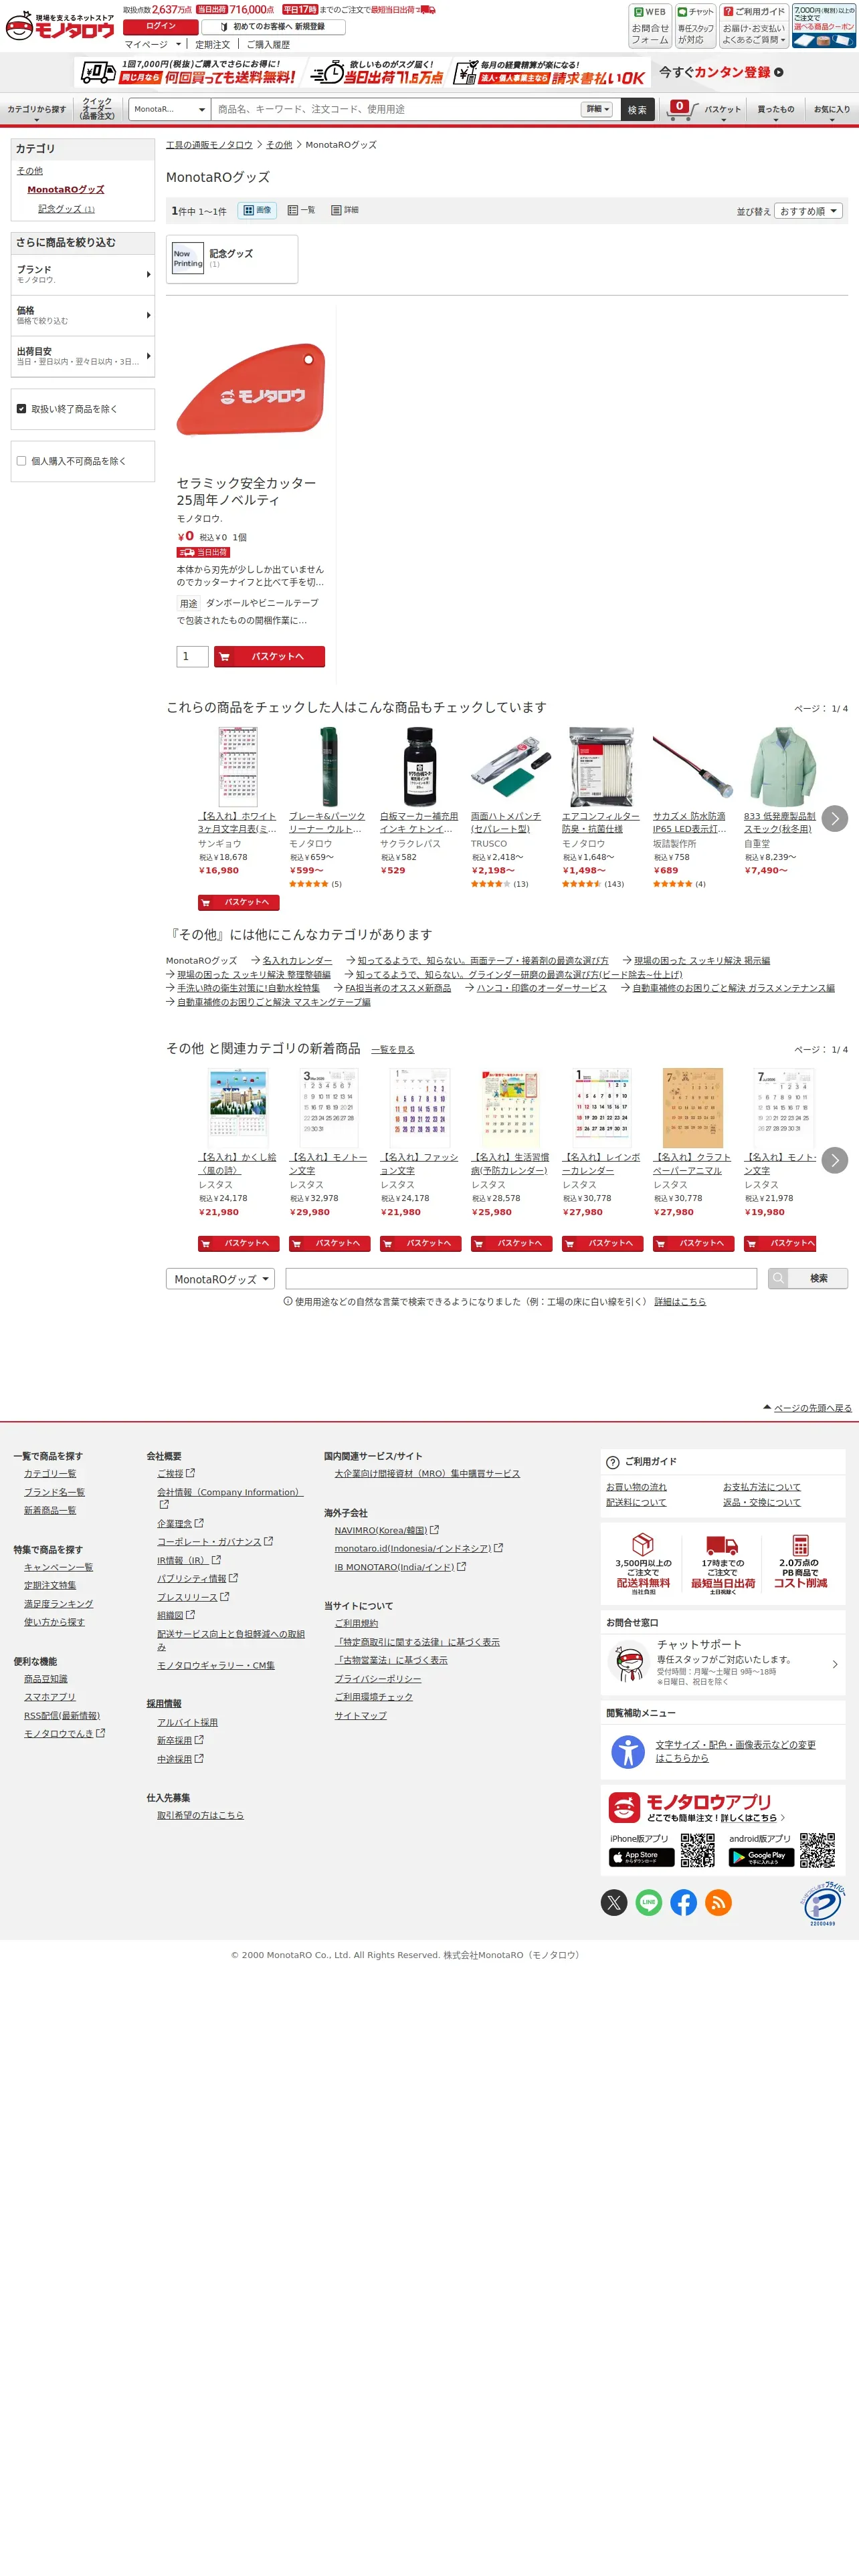
Task: Open the sort order dropdown
Action: [809, 211]
